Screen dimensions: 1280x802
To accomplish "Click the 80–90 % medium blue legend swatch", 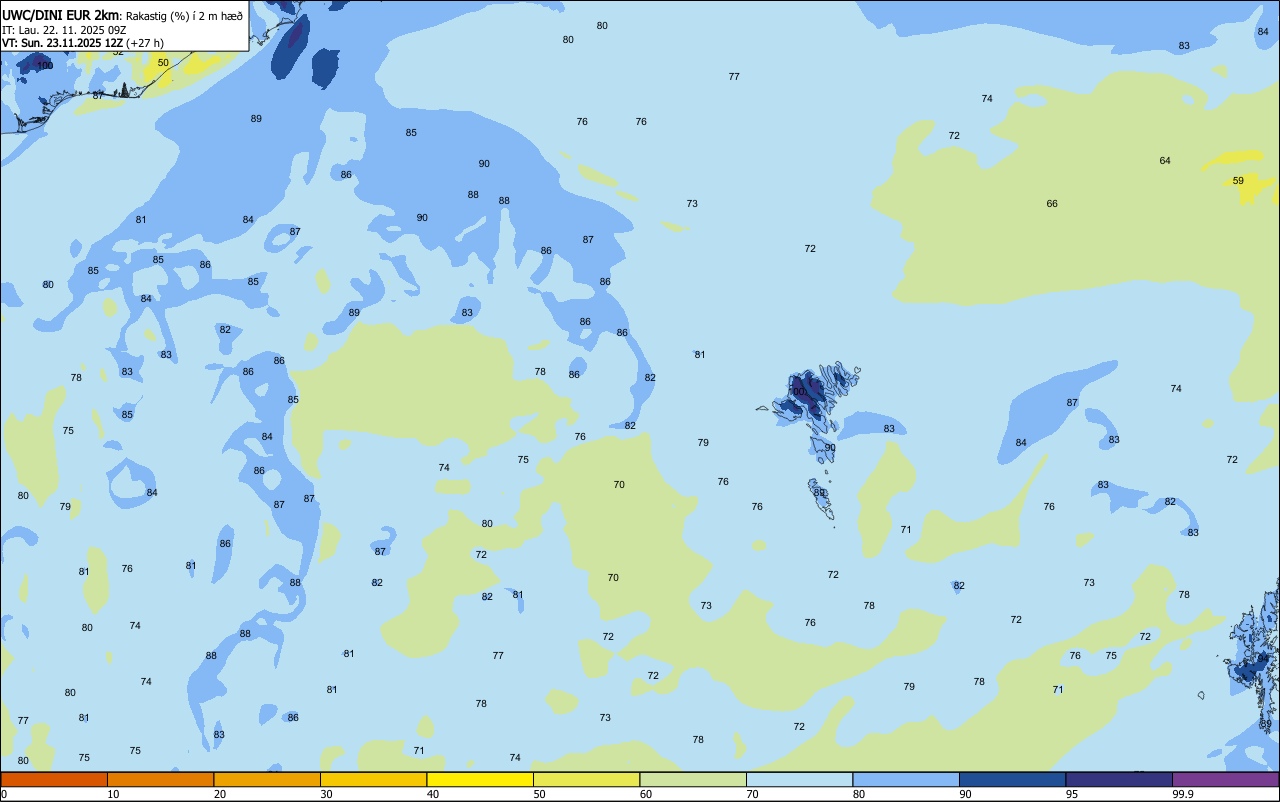I will tap(906, 779).
